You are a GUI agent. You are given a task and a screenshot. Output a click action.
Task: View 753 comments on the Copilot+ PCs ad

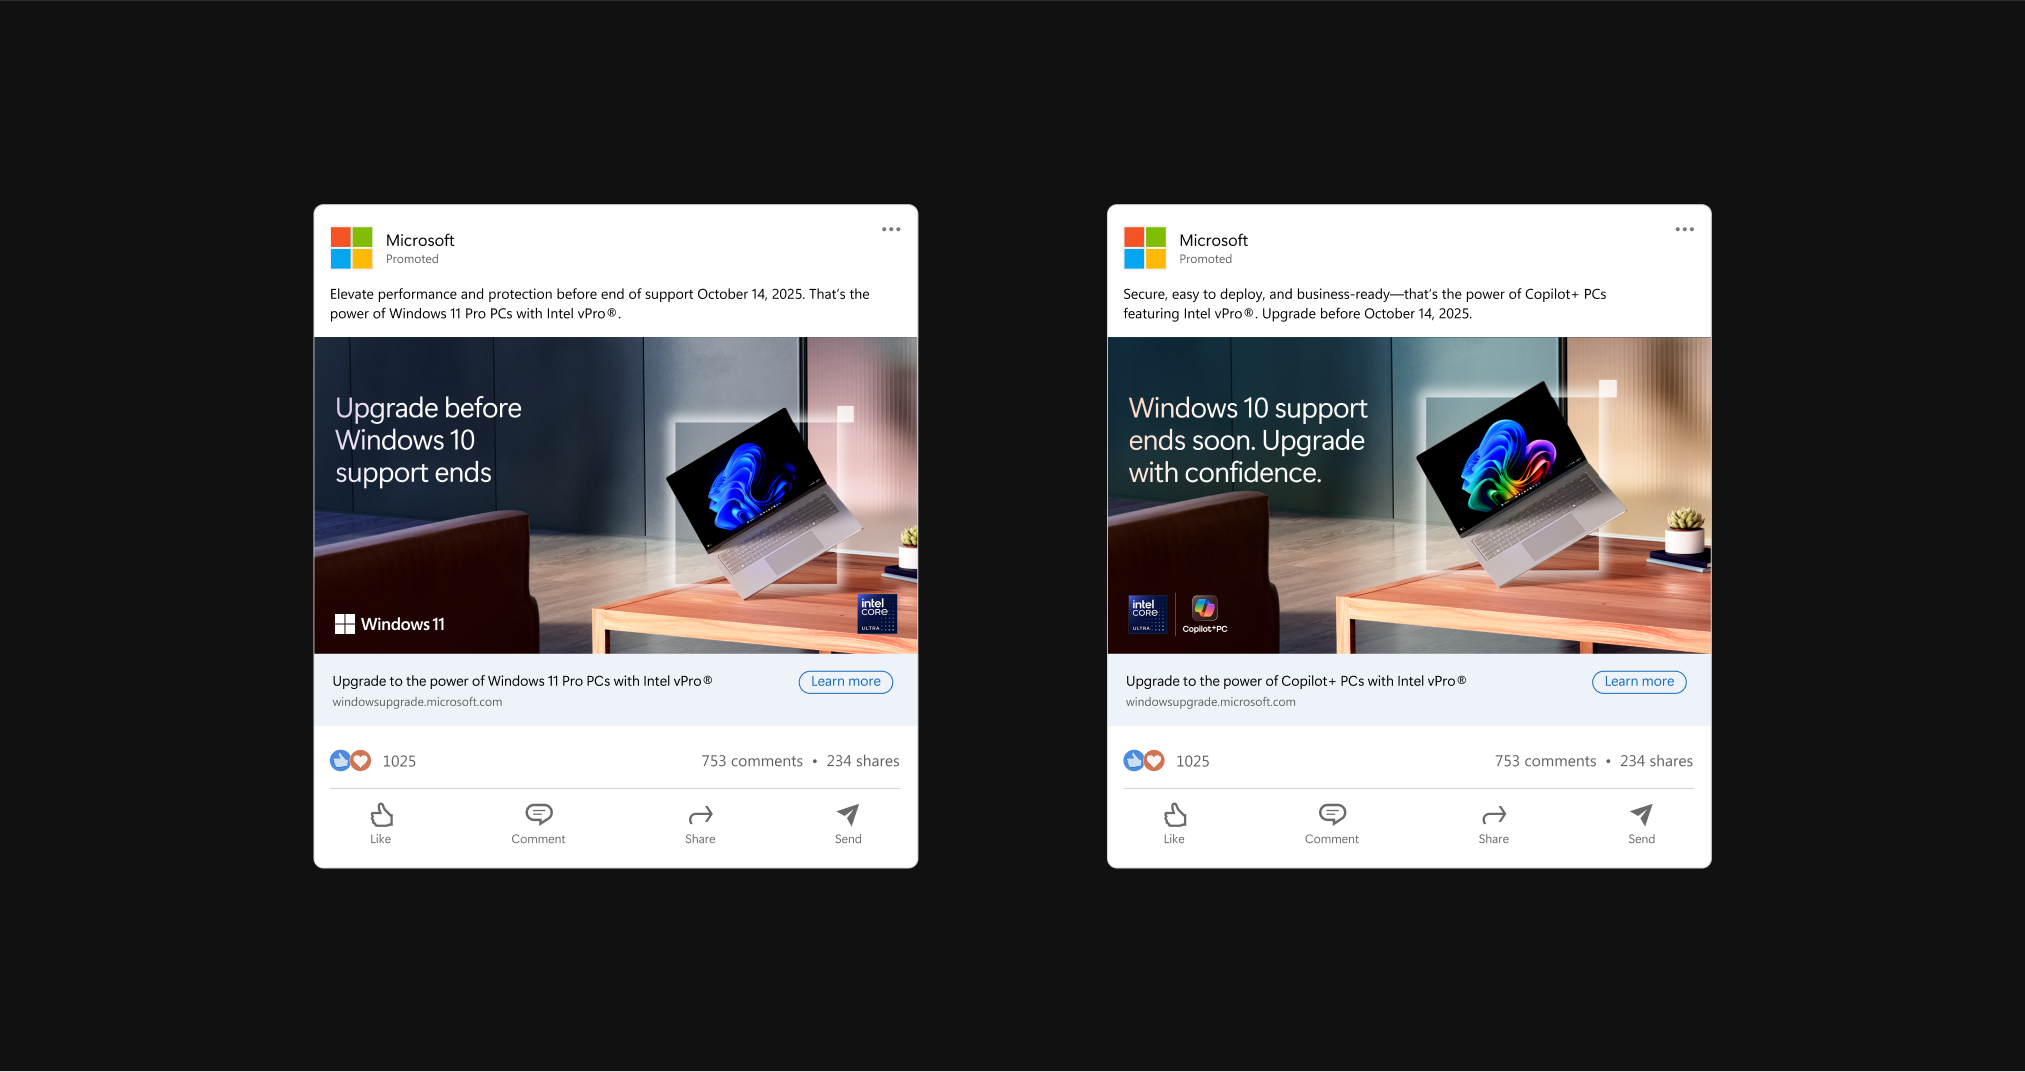coord(1545,761)
